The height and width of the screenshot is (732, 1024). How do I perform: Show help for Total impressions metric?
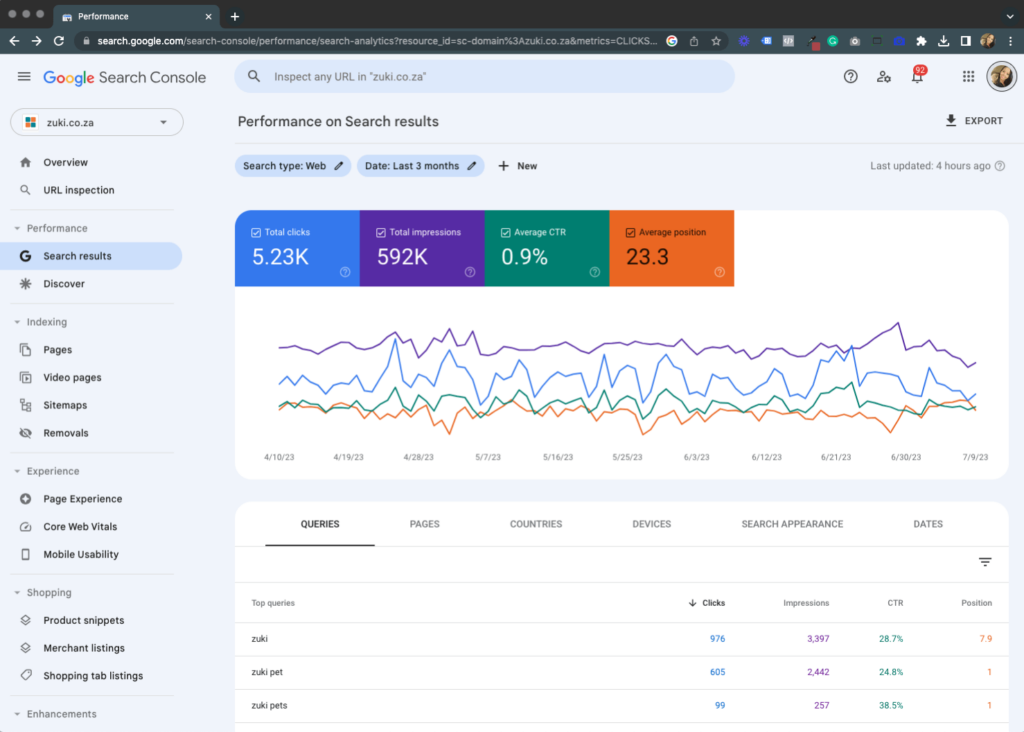[470, 272]
